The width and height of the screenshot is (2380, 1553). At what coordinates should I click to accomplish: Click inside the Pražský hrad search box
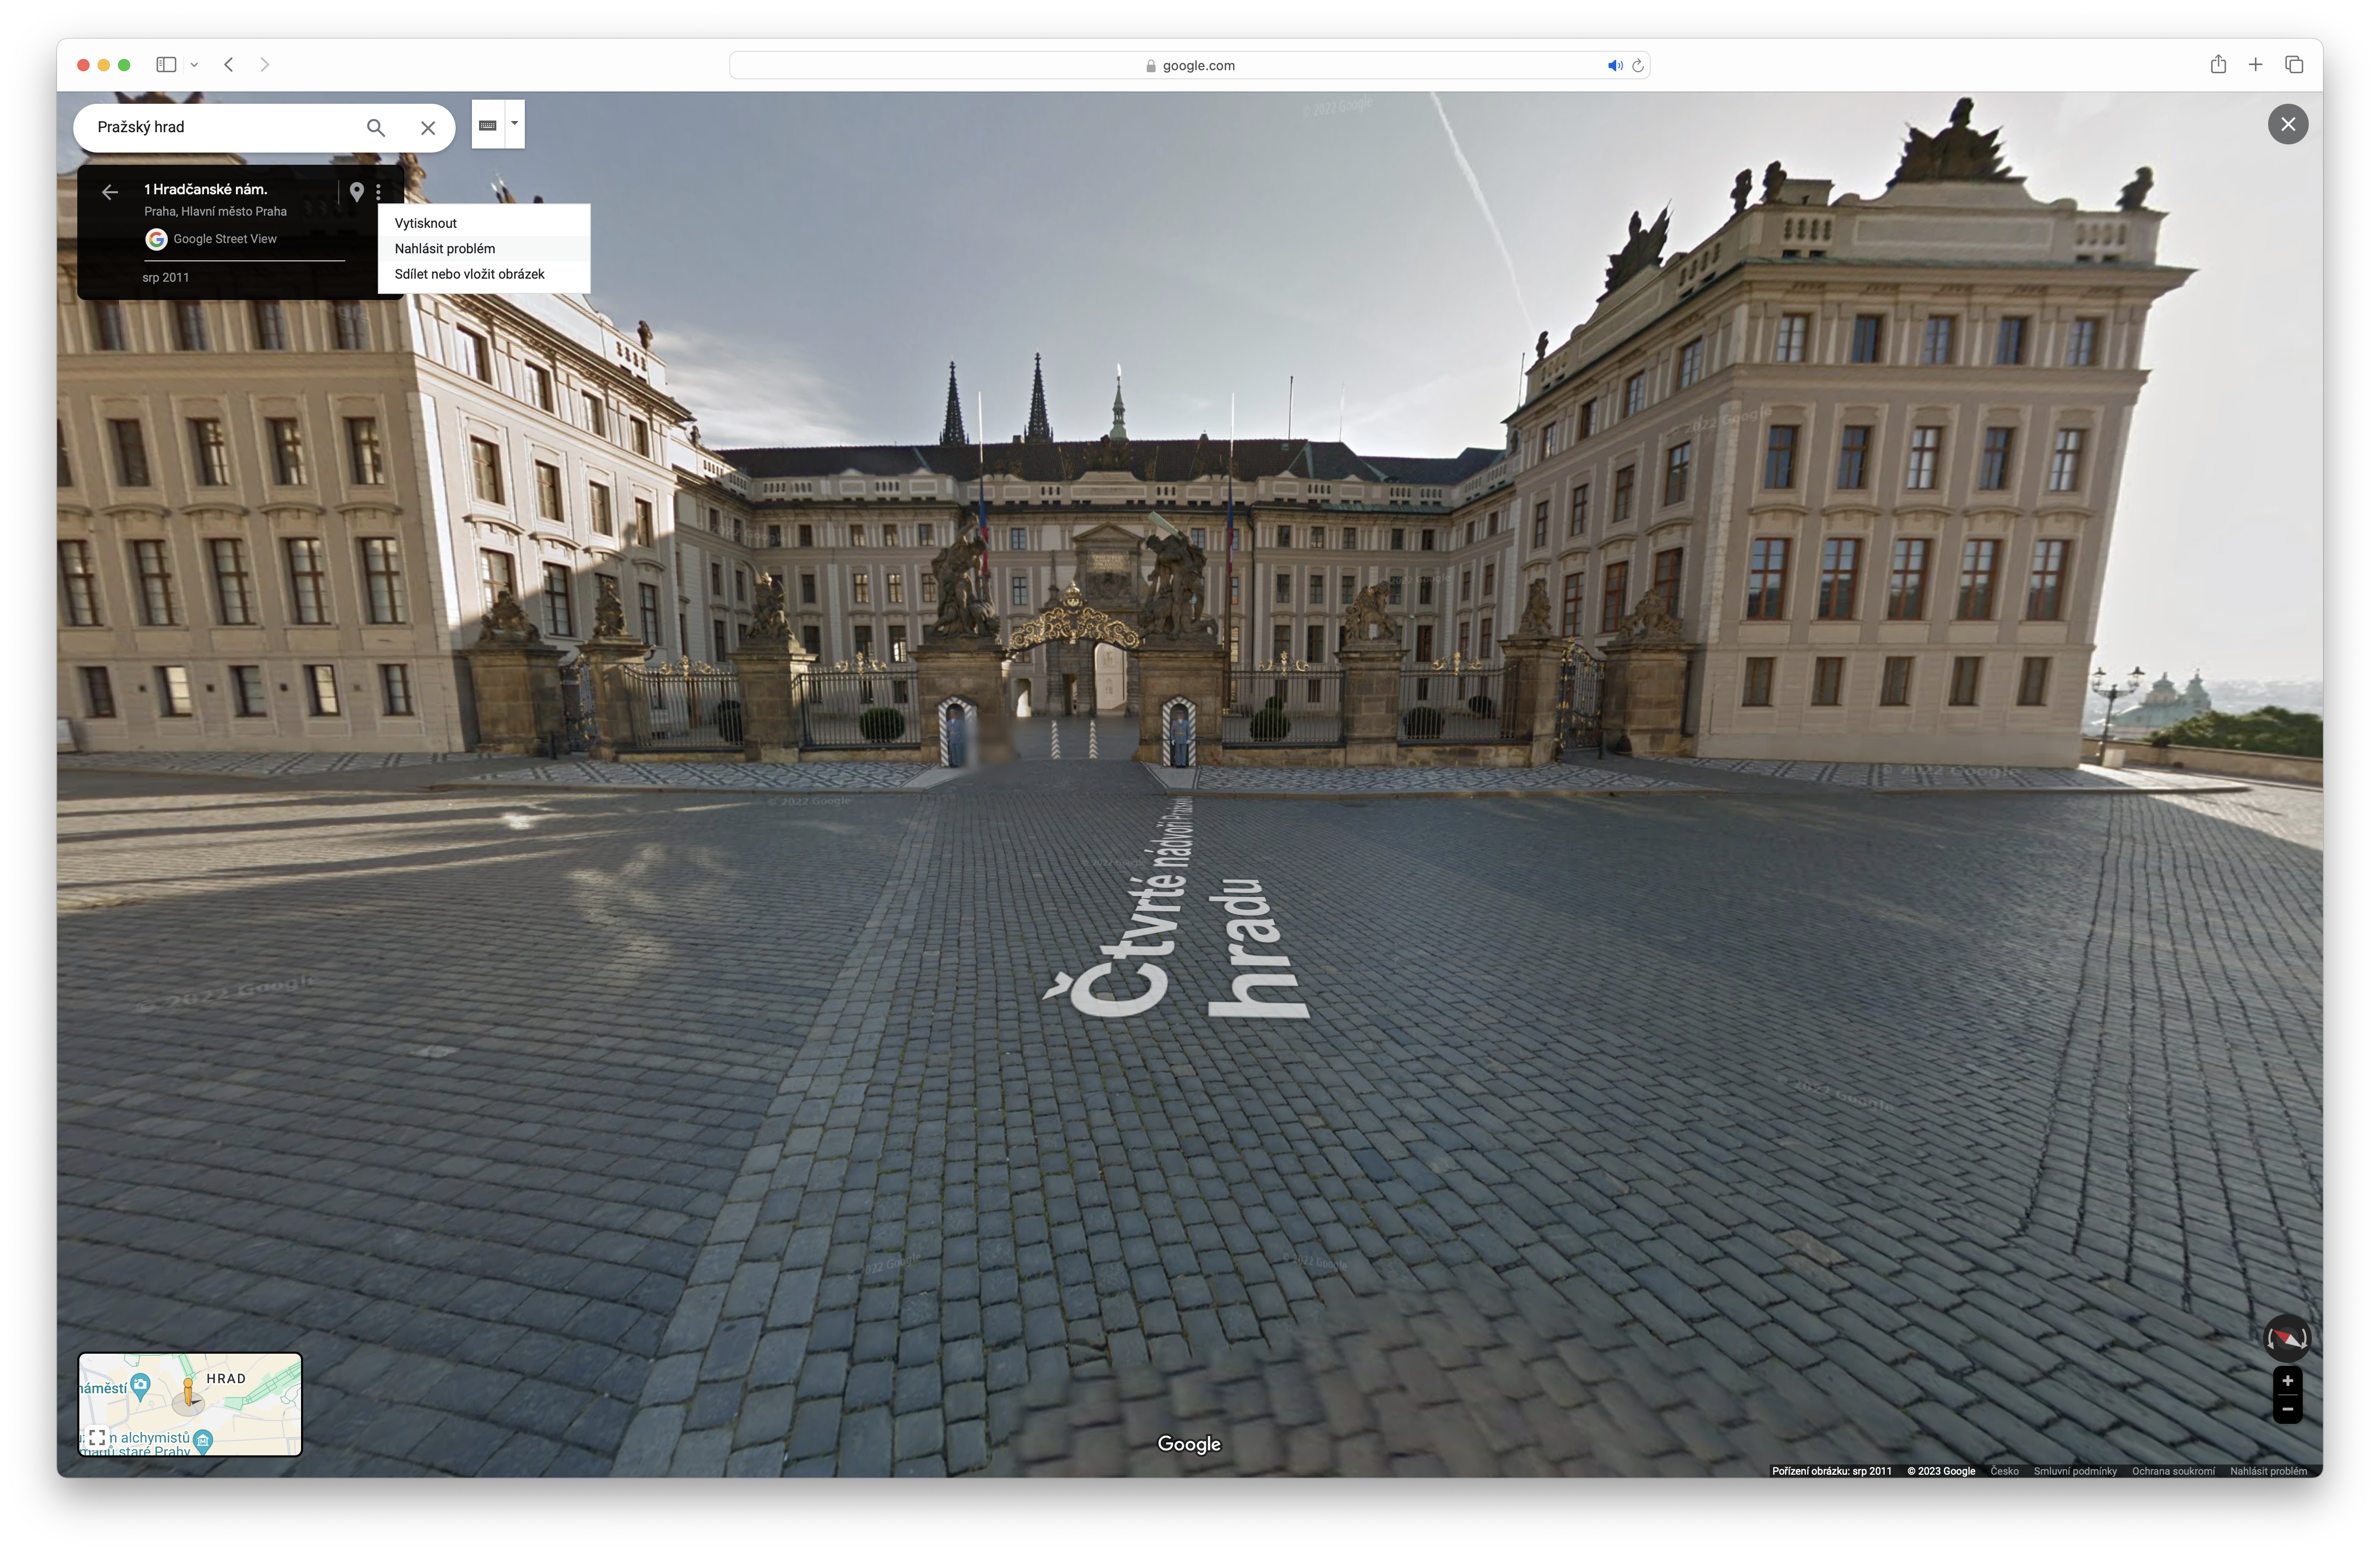[x=220, y=127]
